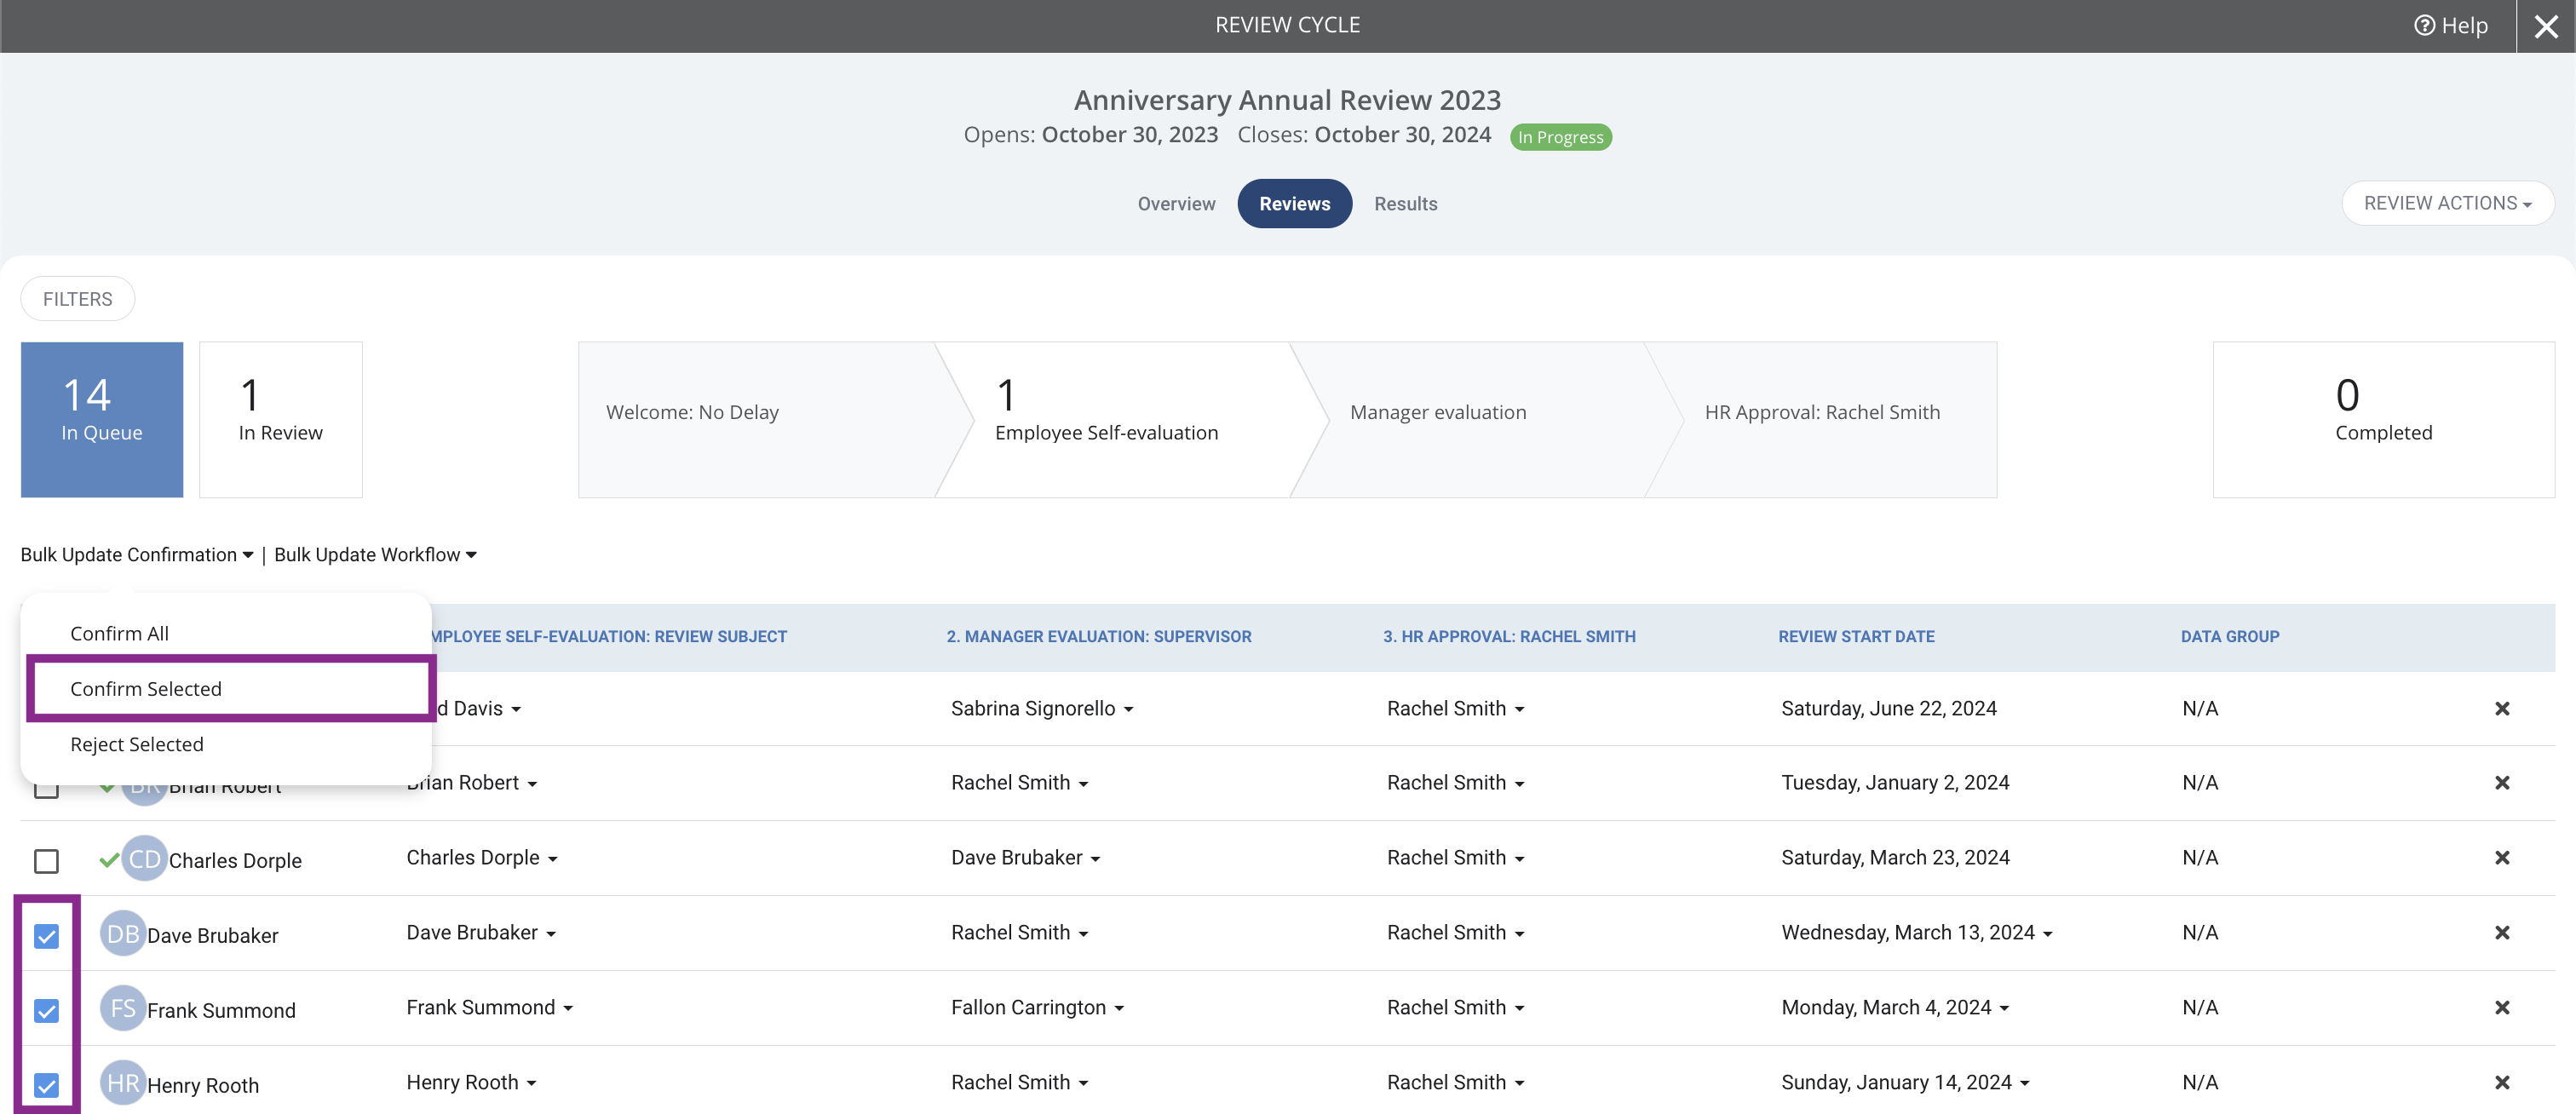
Task: Close the Review Cycle dialog
Action: coord(2545,26)
